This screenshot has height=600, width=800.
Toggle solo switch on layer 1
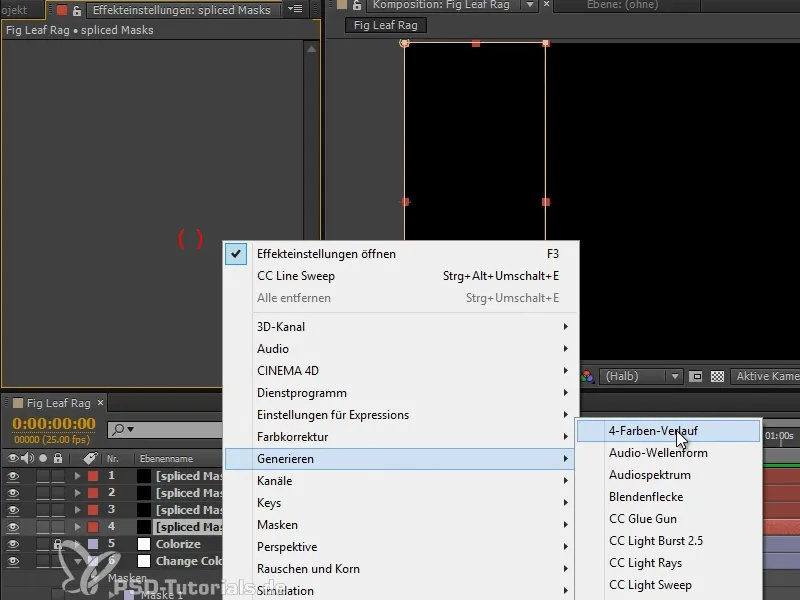pos(43,476)
